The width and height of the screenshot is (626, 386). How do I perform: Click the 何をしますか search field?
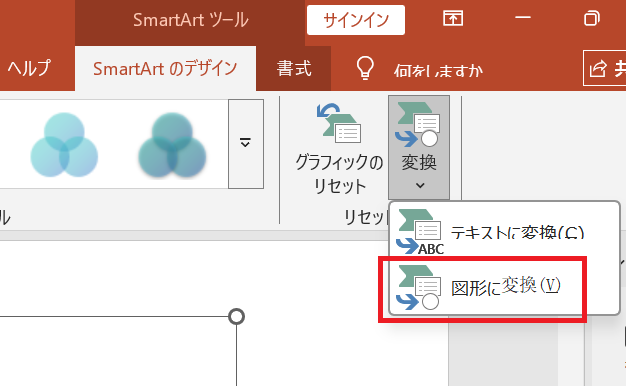(x=438, y=70)
